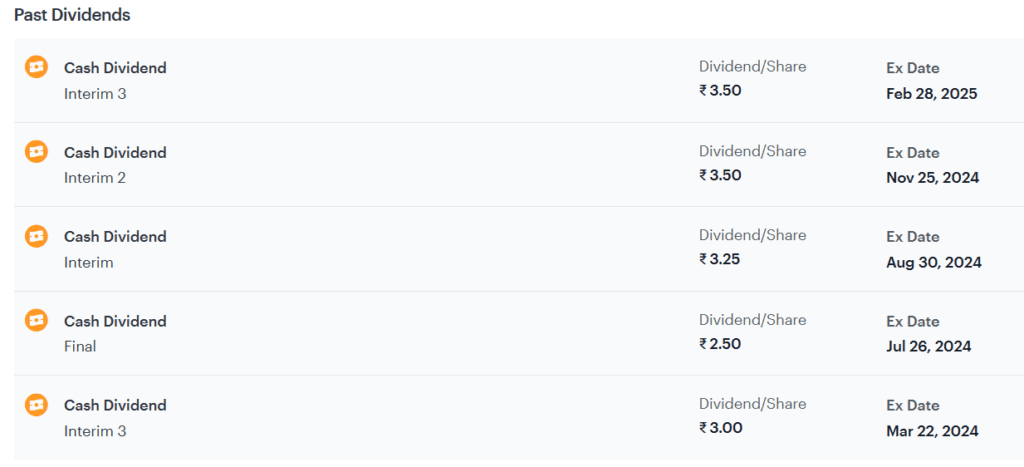This screenshot has height=467, width=1024.
Task: Click the Interim label in Aug 2024 row
Action: coord(88,263)
